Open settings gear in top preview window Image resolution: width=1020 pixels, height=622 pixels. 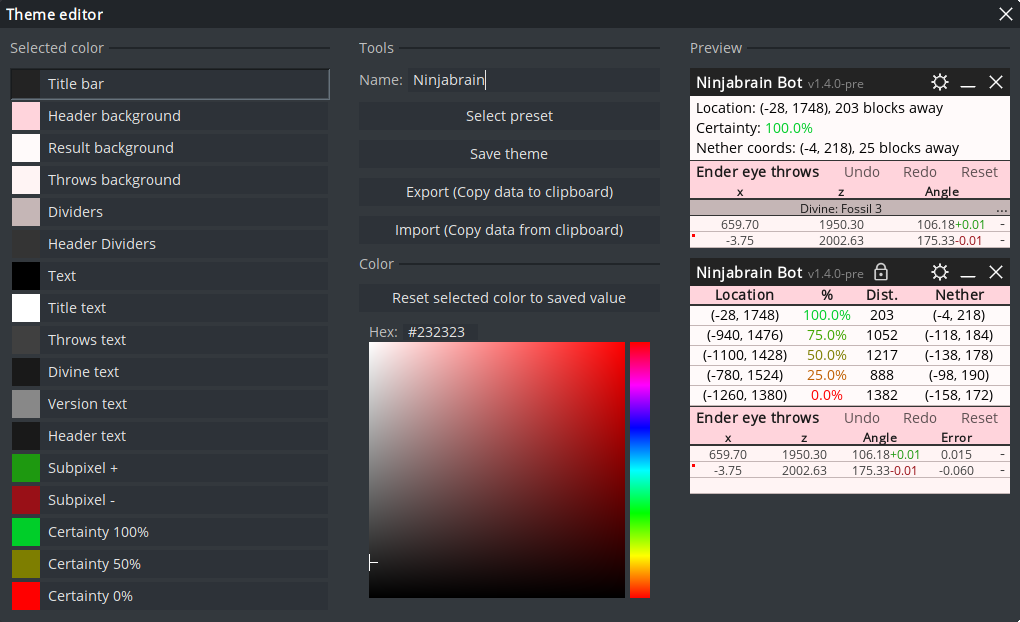click(939, 83)
